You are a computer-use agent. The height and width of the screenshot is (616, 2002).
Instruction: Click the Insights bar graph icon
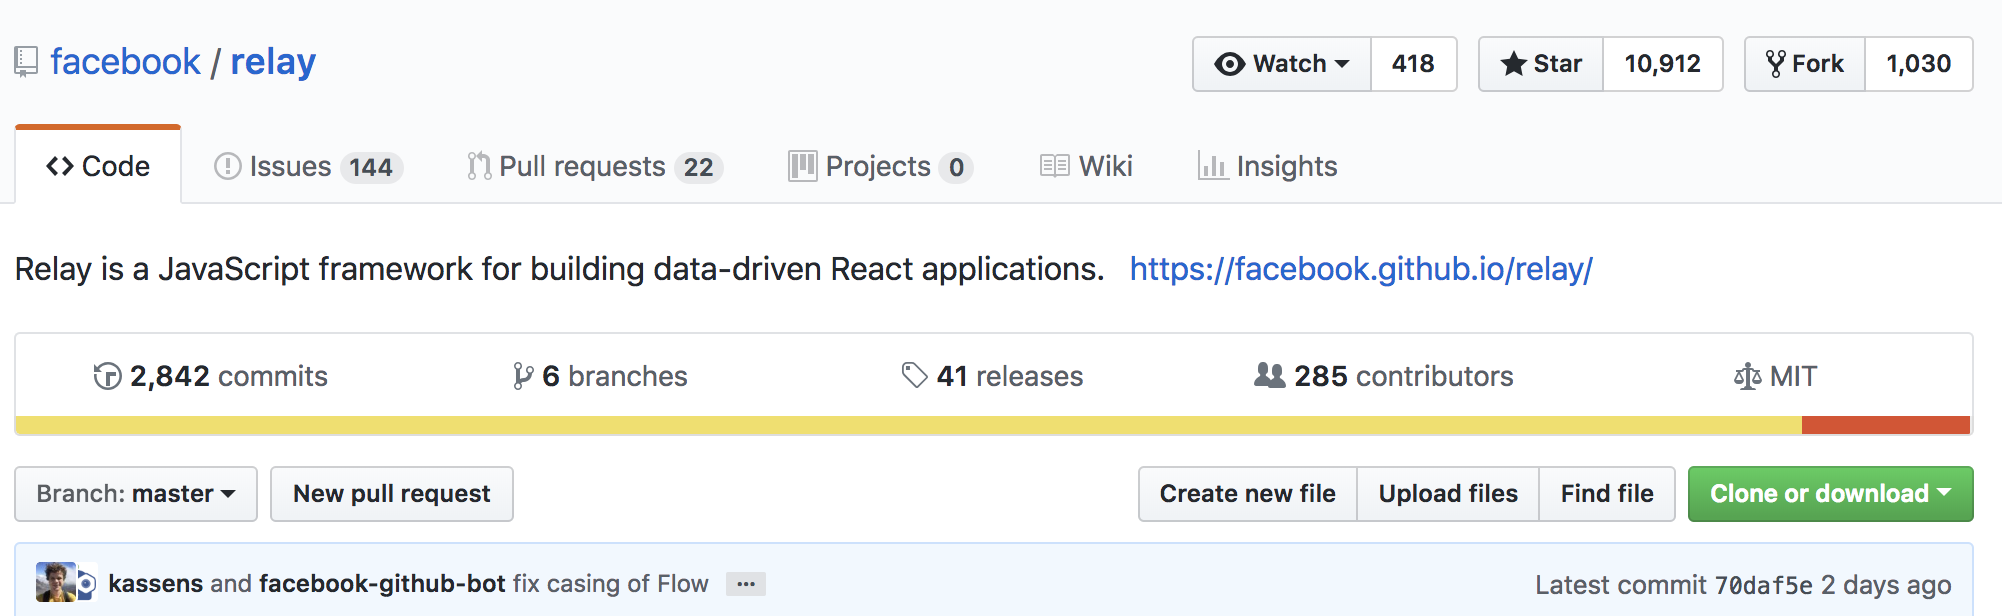pos(1212,166)
